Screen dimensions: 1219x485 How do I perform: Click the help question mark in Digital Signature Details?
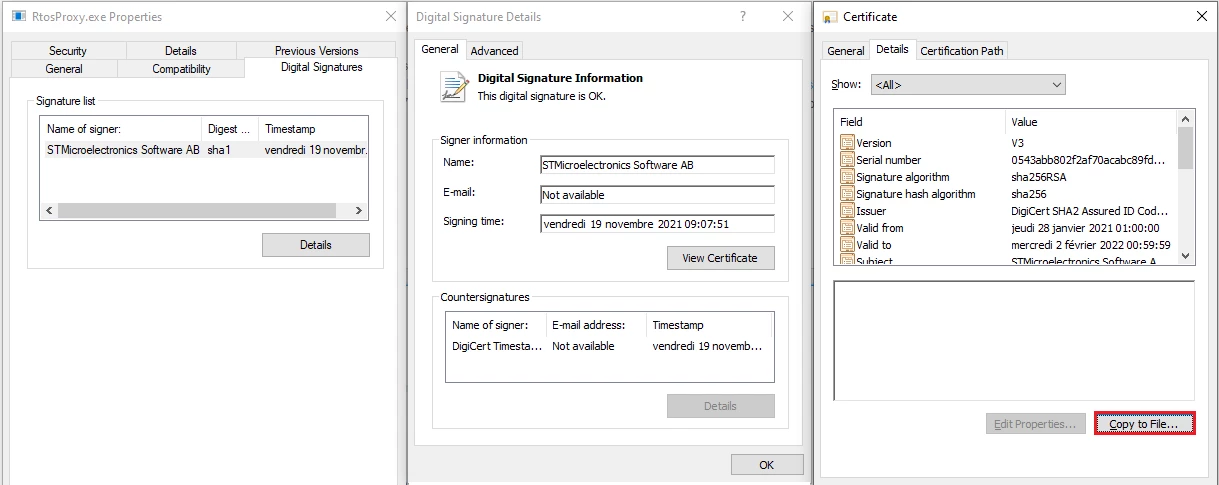coord(743,17)
